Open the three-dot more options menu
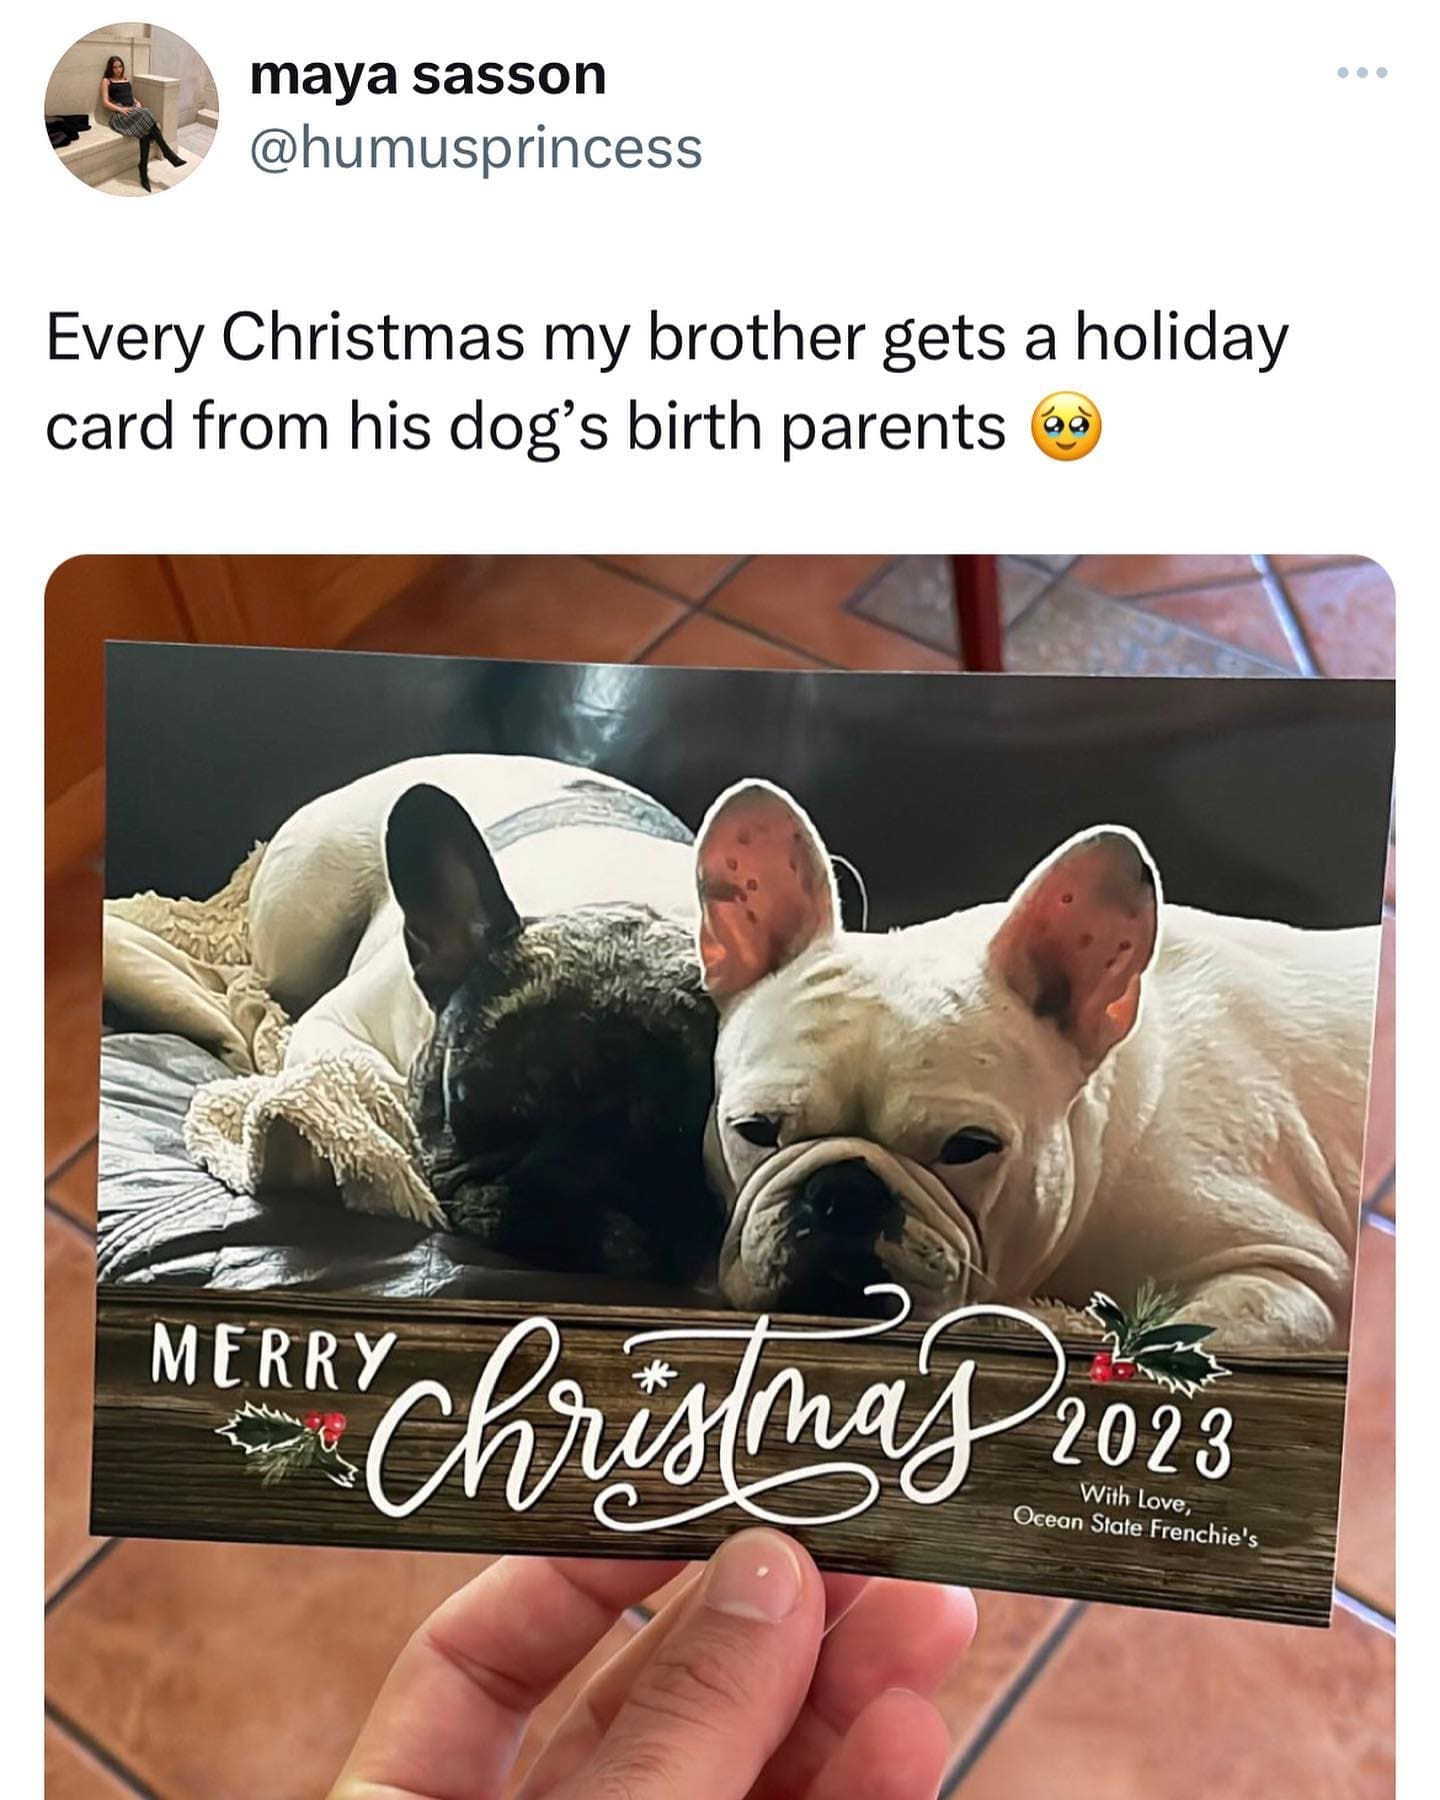This screenshot has height=1800, width=1440. [1362, 73]
